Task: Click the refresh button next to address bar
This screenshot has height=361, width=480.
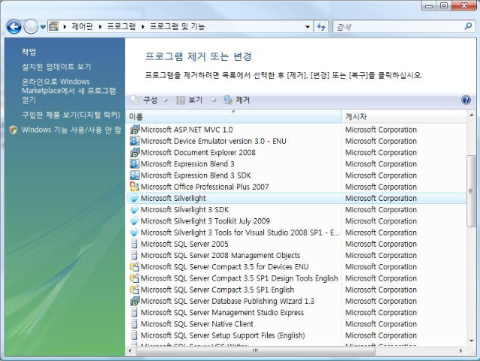Action: (x=321, y=27)
